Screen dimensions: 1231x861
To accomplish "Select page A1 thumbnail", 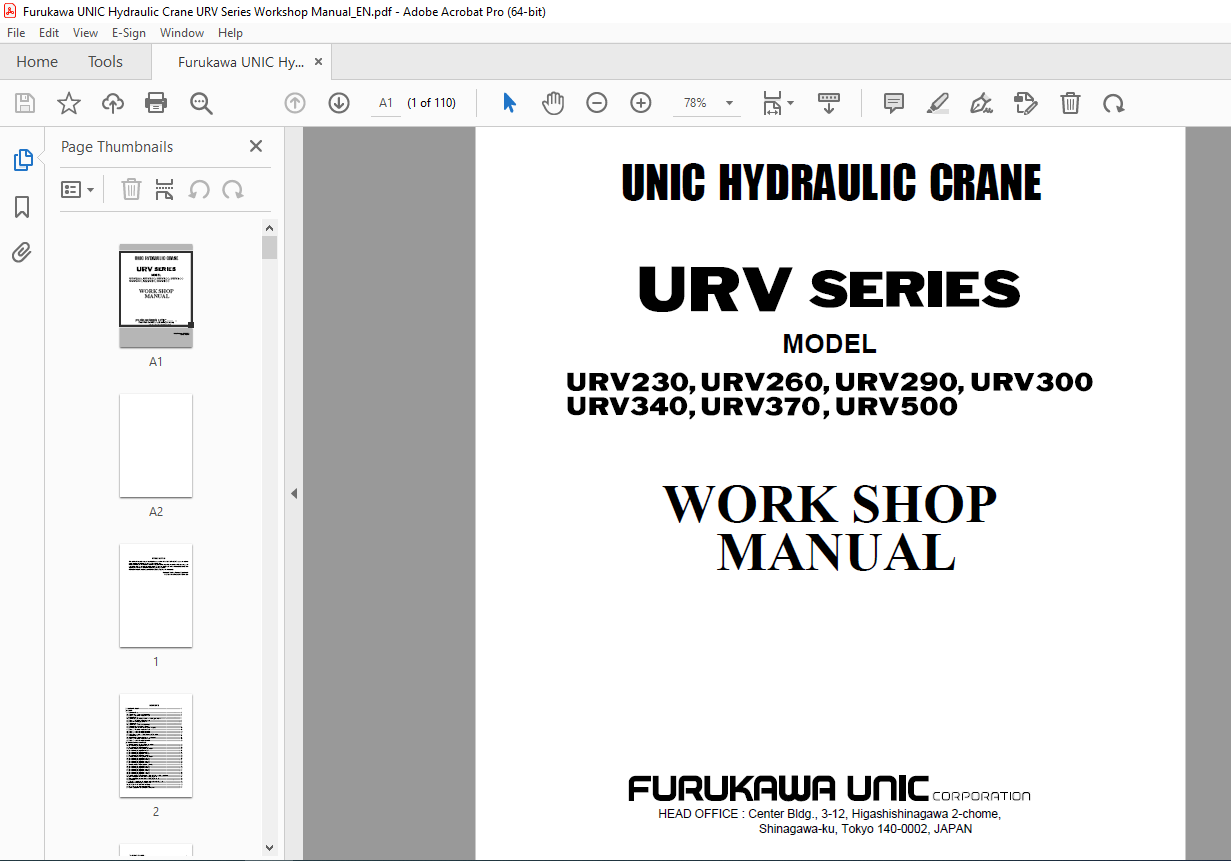I will (x=156, y=296).
